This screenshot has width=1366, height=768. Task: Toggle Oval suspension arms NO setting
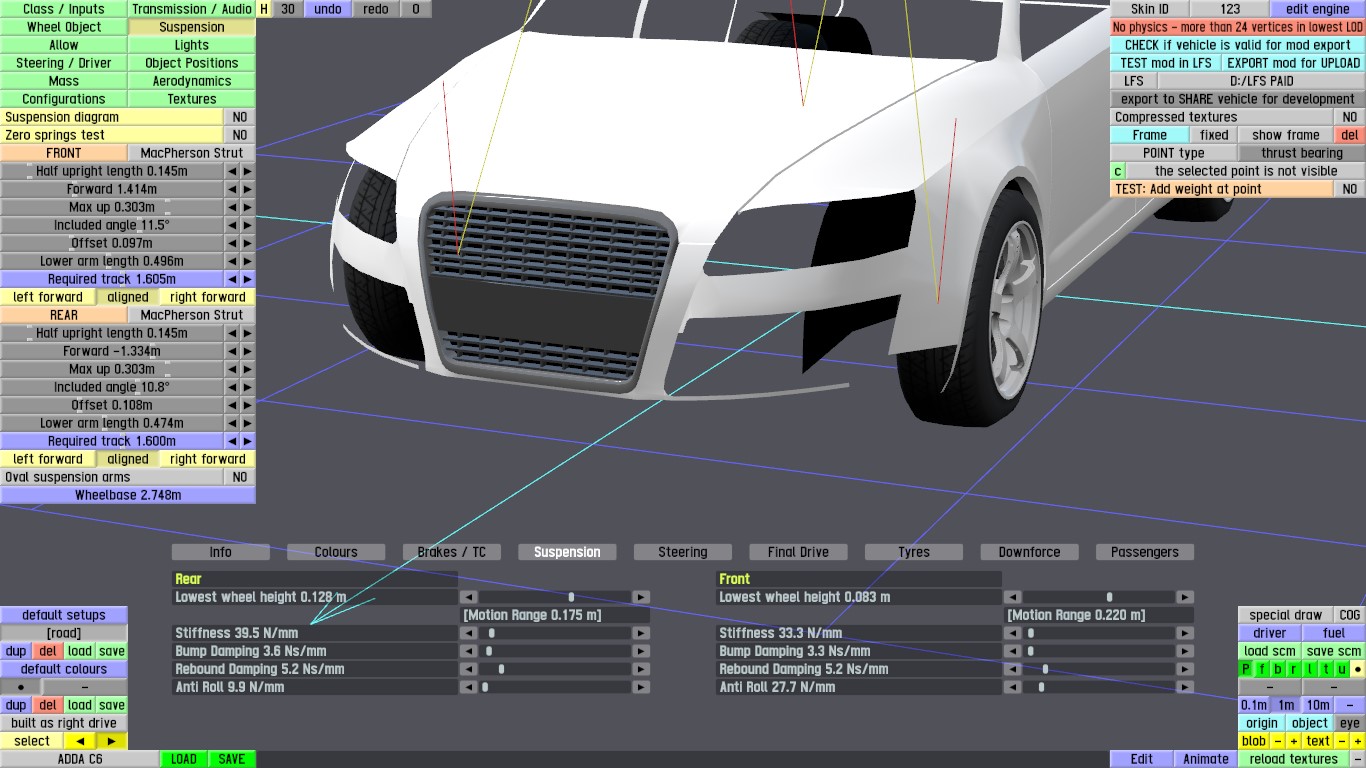tap(240, 477)
